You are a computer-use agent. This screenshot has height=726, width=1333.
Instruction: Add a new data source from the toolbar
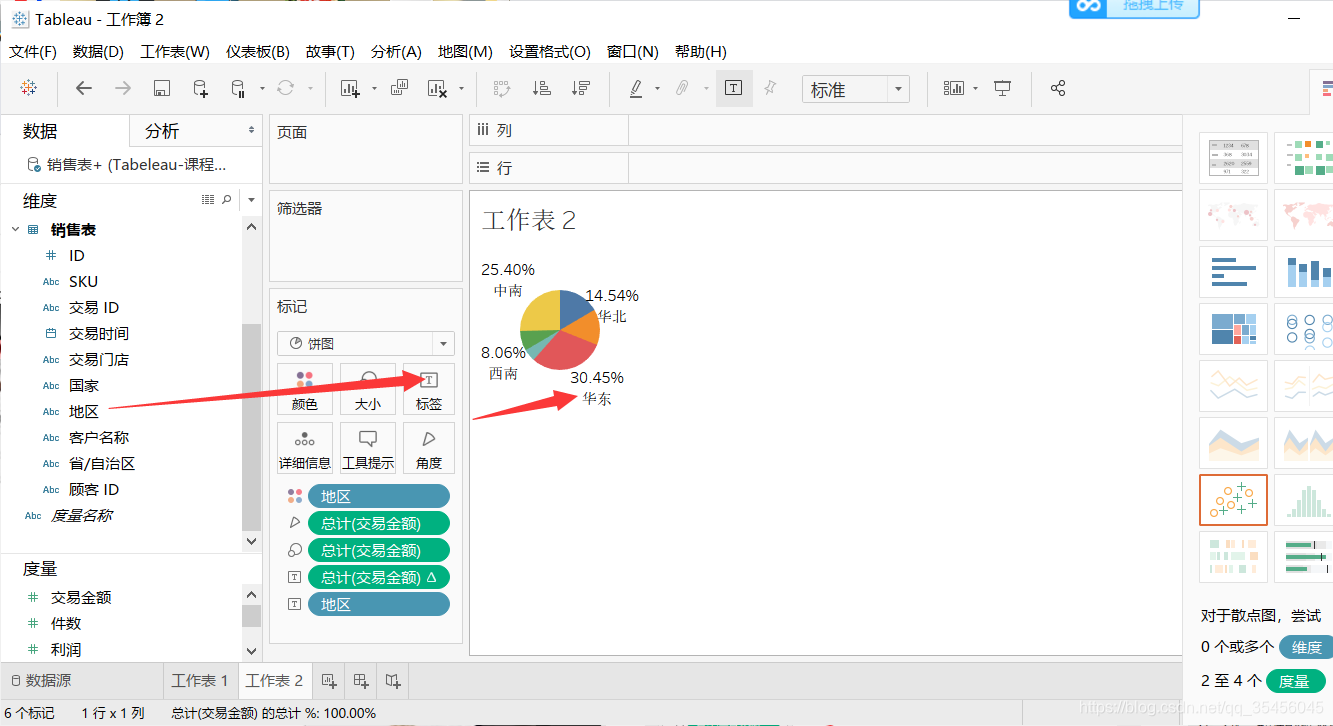pos(200,88)
